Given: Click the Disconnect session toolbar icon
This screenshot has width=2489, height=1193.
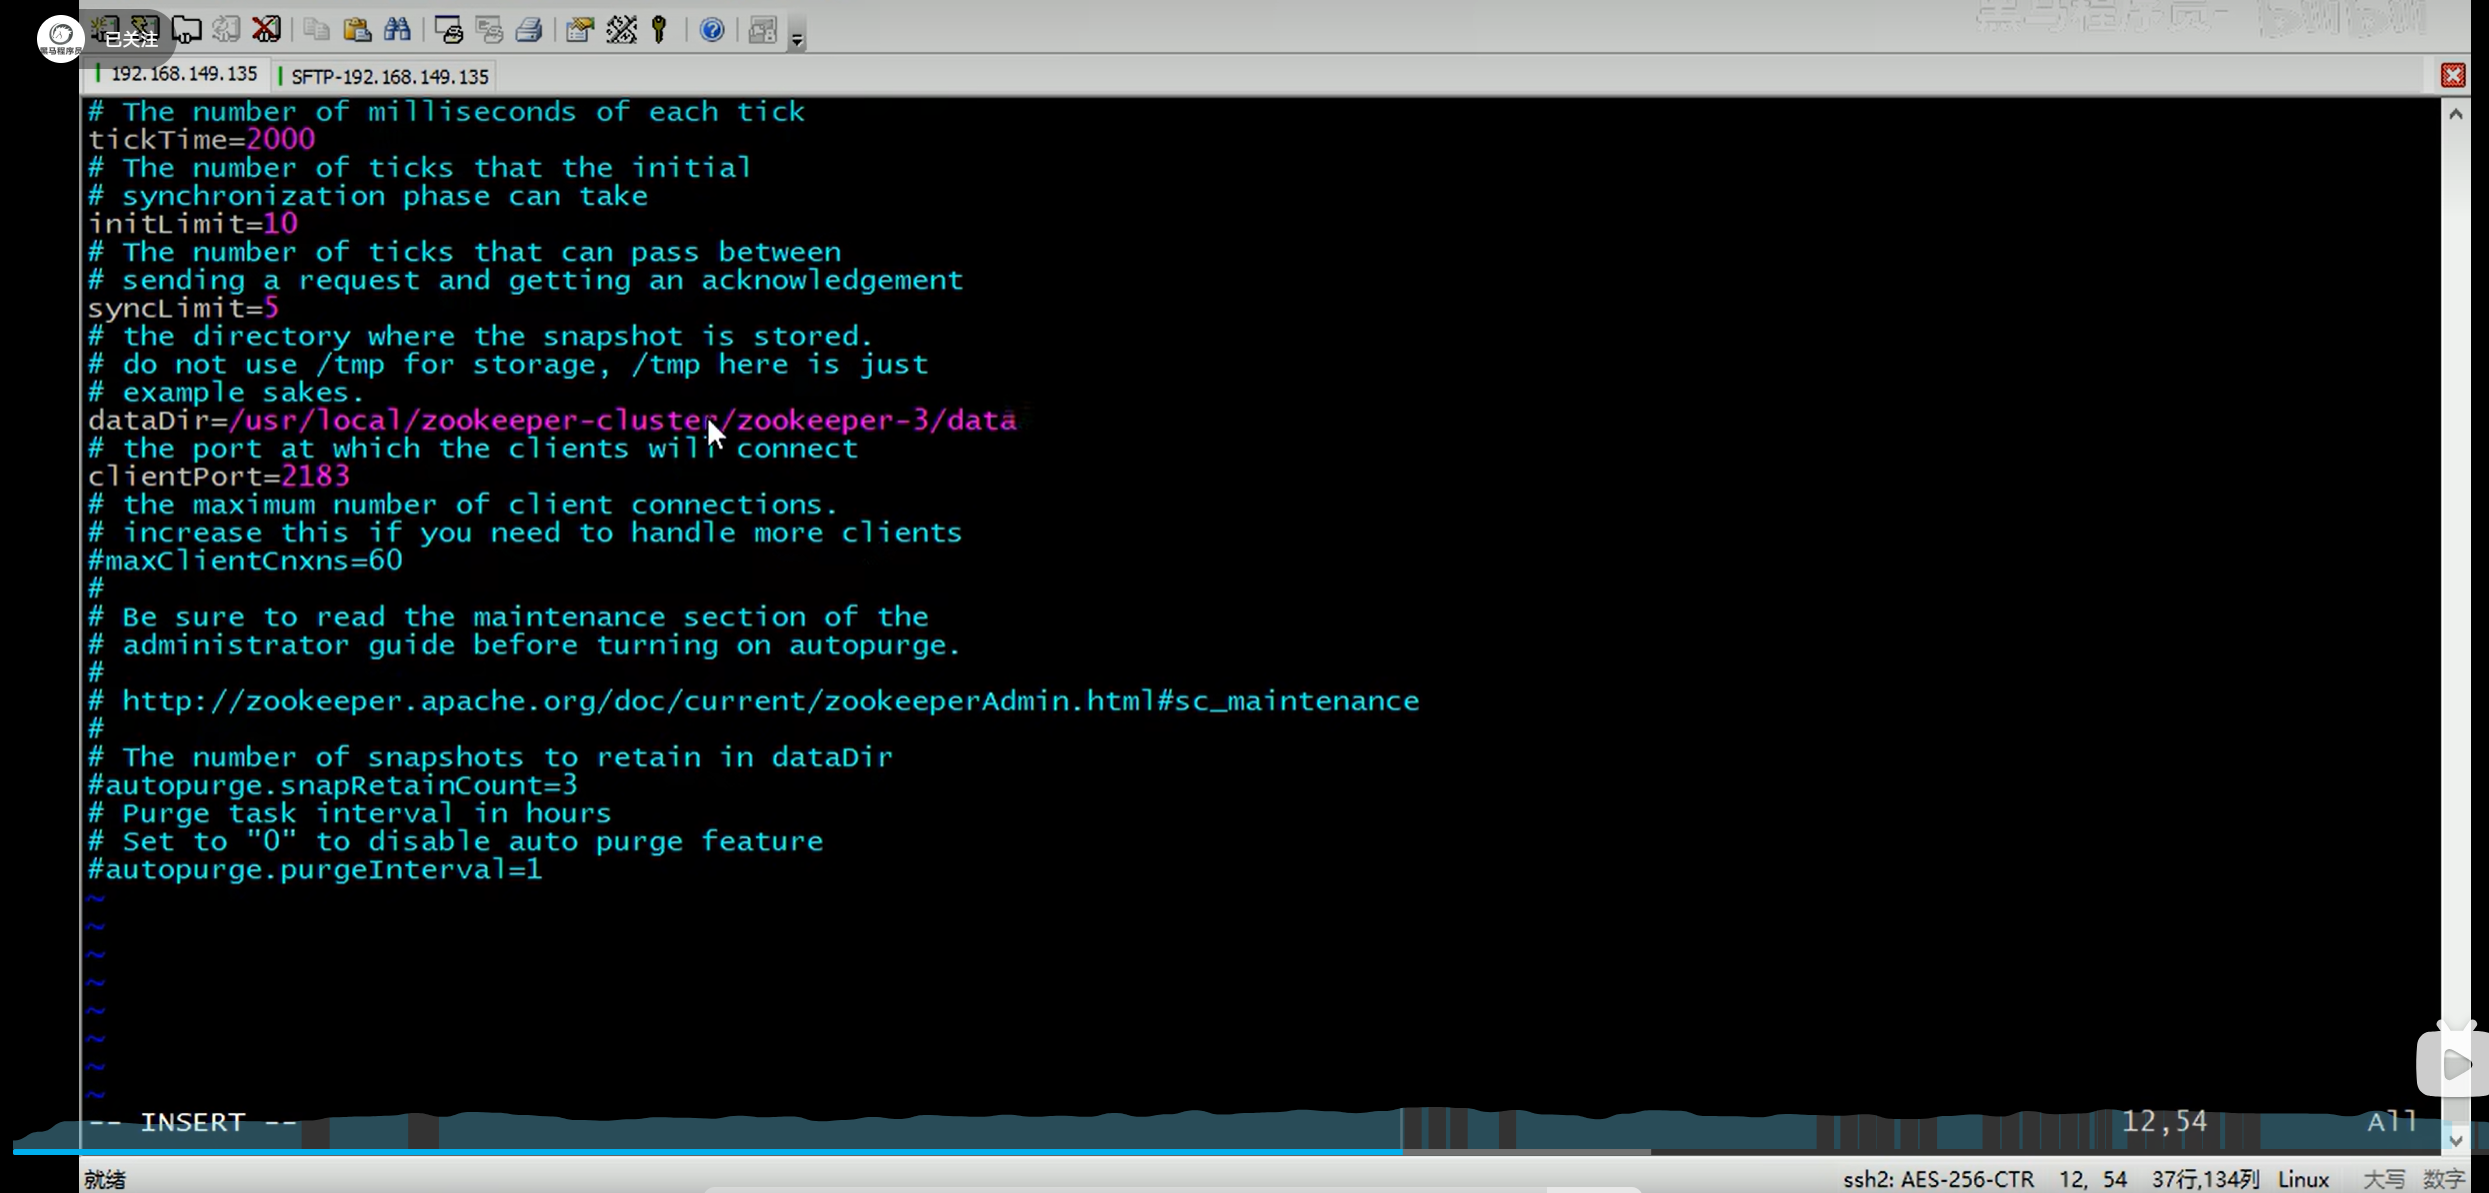Looking at the screenshot, I should 266,29.
